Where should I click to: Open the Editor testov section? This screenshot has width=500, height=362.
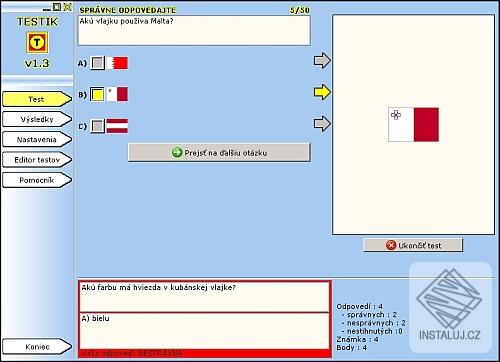pyautogui.click(x=37, y=160)
